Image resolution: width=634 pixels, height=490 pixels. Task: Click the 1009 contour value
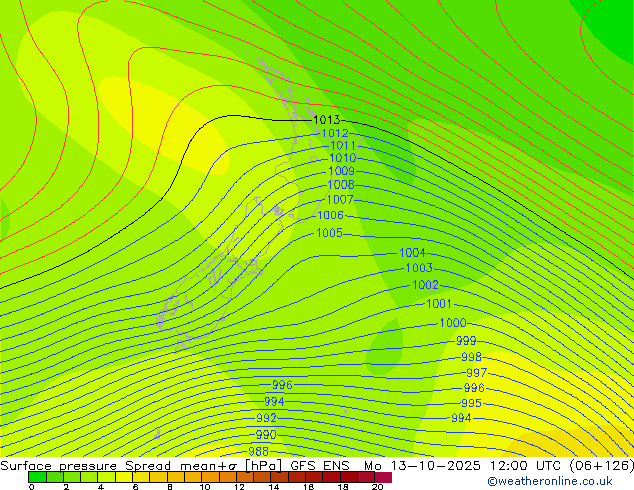[x=341, y=171]
